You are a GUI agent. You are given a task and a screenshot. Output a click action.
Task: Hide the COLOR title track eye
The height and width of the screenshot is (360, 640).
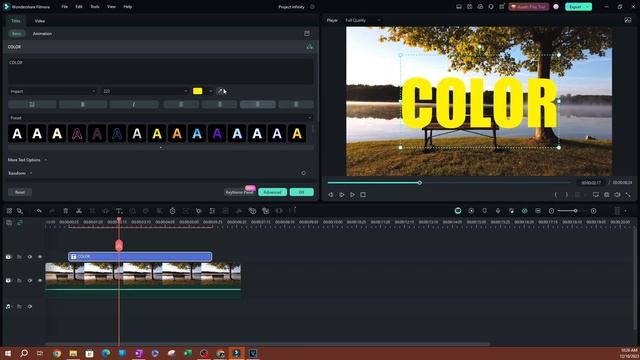pos(40,257)
